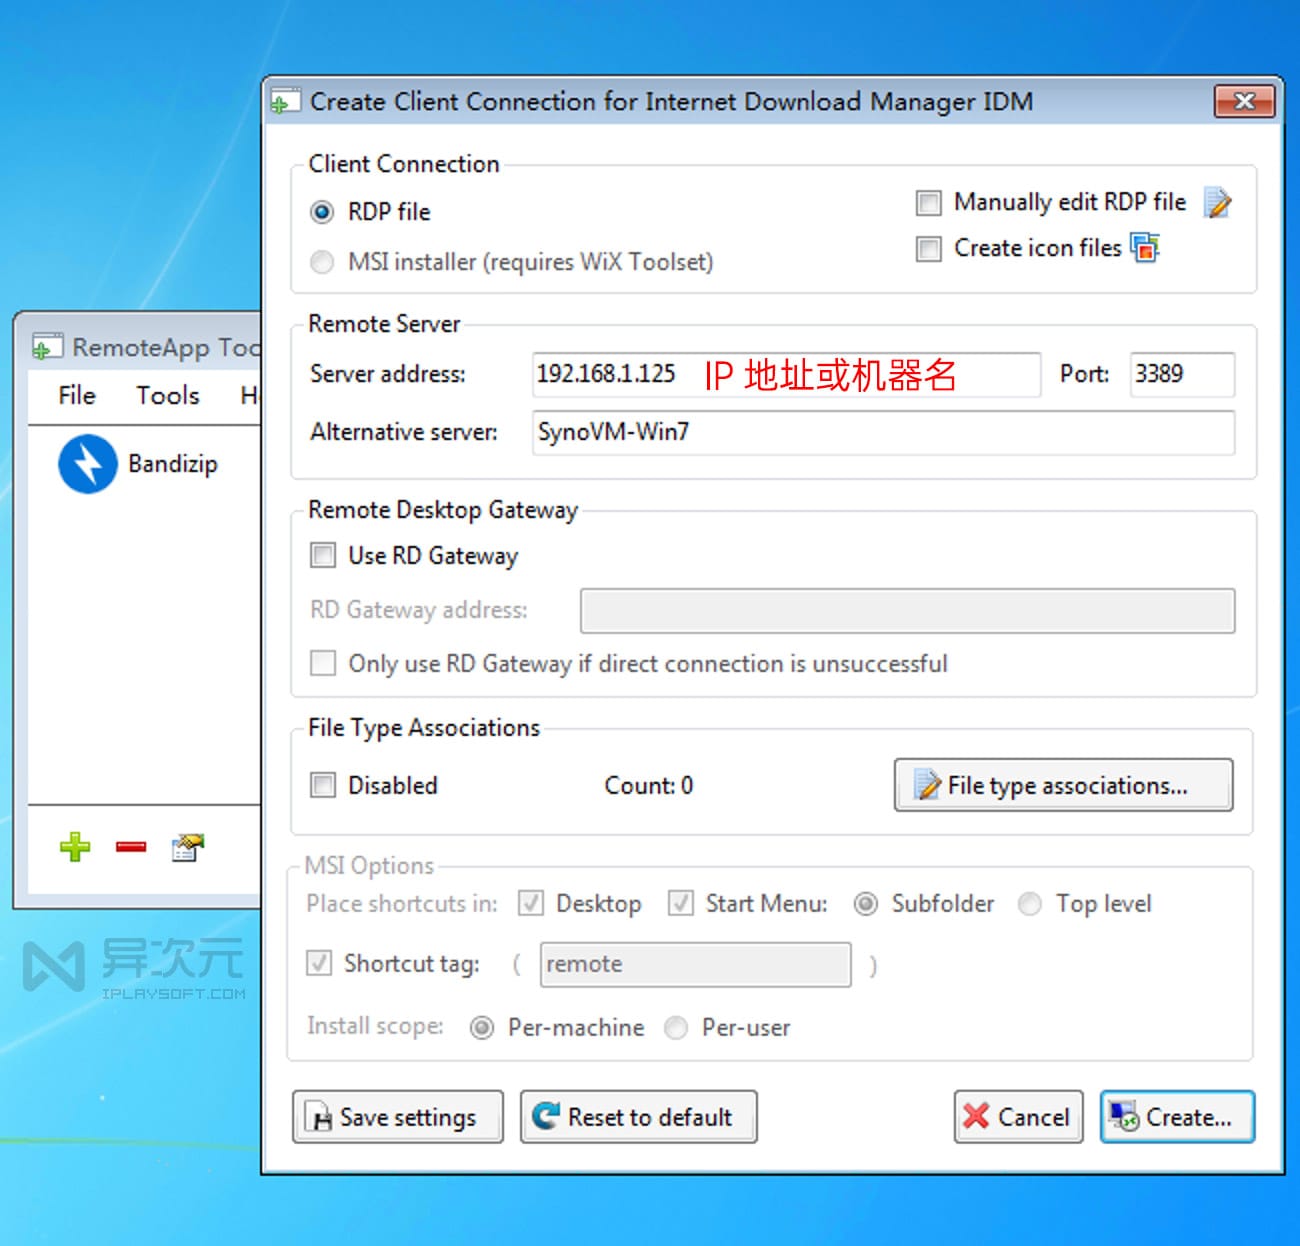The image size is (1300, 1246).
Task: Open the Tools menu in RemoteApp Tool
Action: coord(166,396)
